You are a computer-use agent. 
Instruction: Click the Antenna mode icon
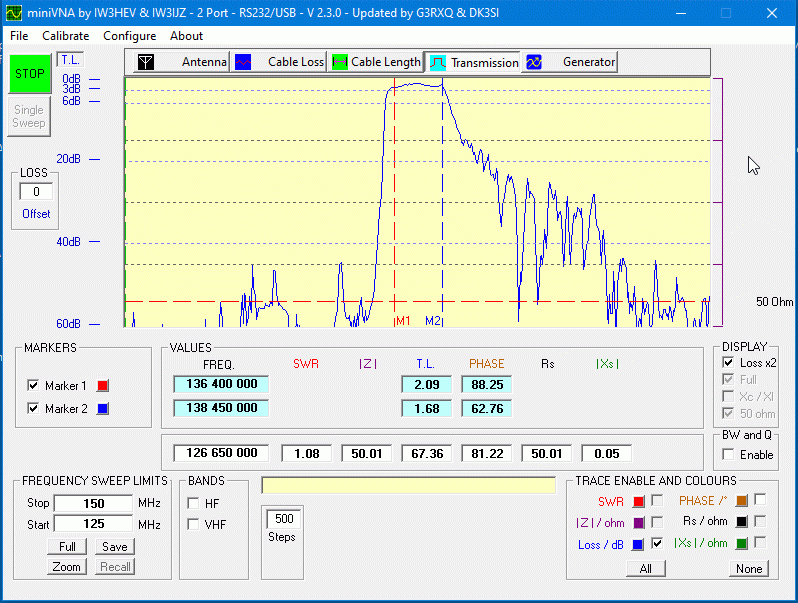(x=146, y=62)
